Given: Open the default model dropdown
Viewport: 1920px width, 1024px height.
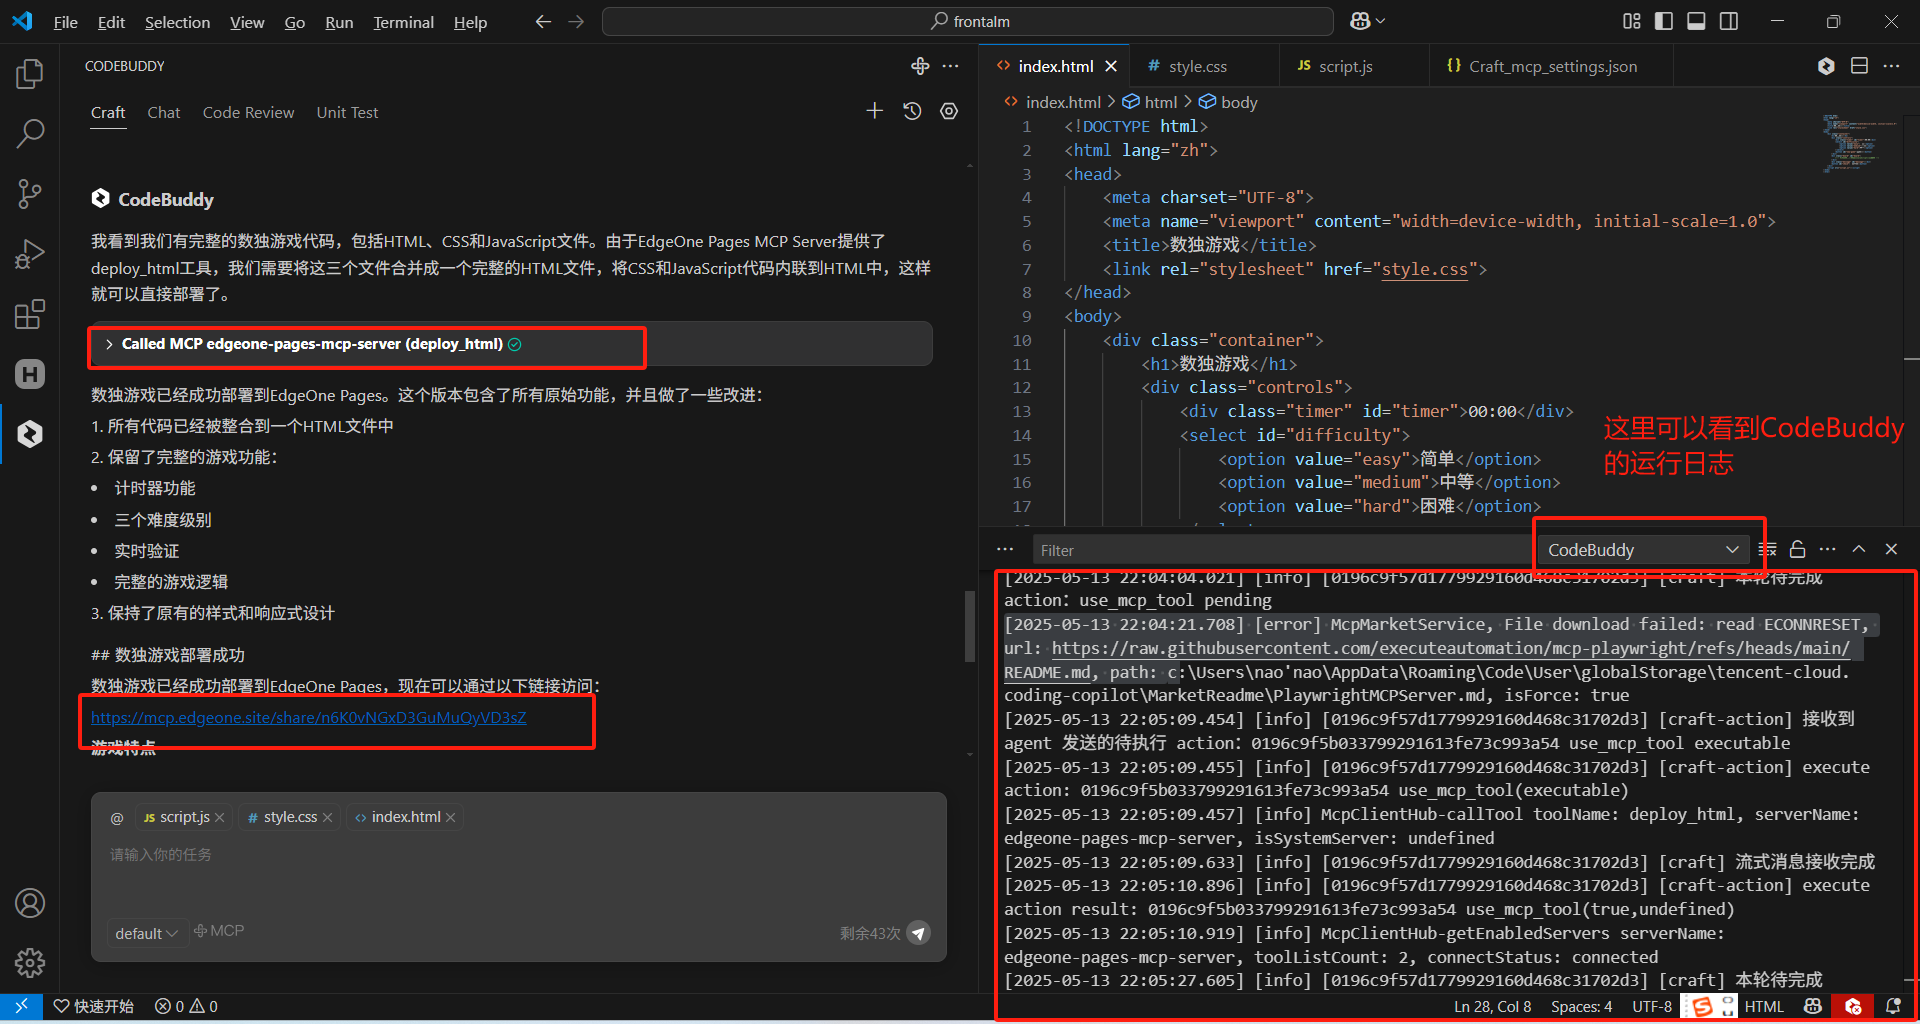Looking at the screenshot, I should (146, 933).
